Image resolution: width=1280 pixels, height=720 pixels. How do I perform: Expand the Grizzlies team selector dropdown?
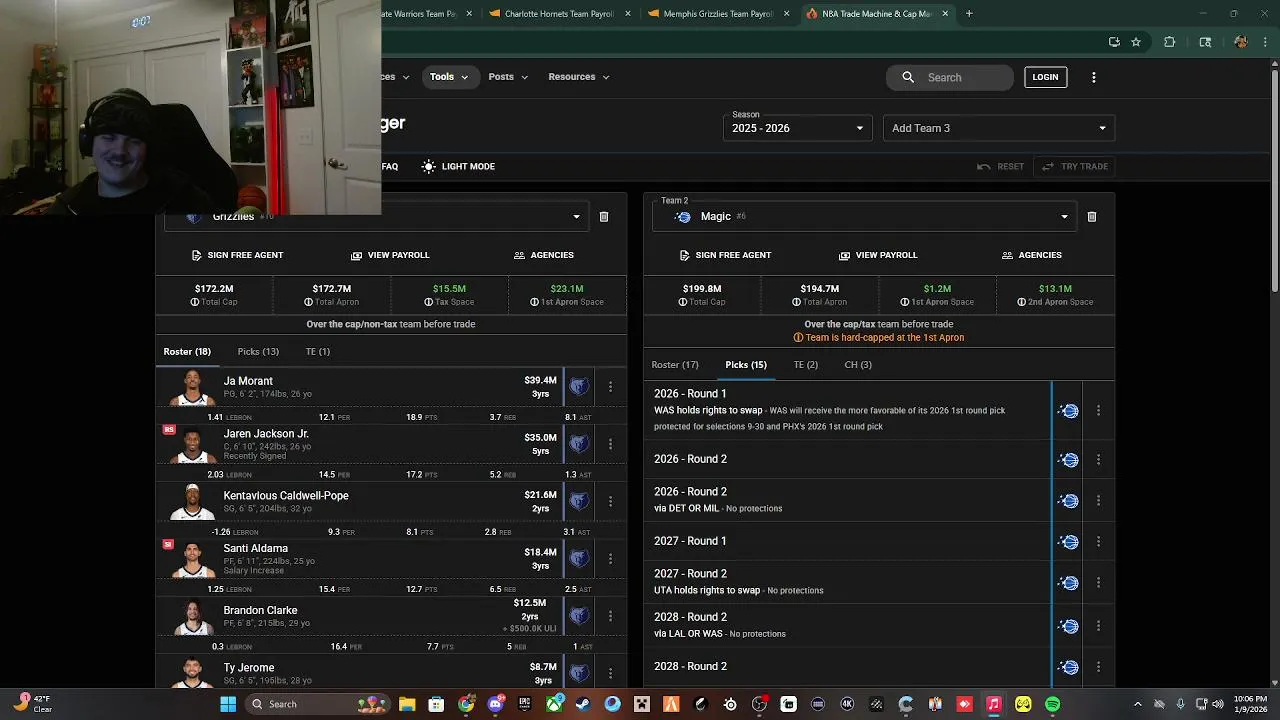coord(576,217)
